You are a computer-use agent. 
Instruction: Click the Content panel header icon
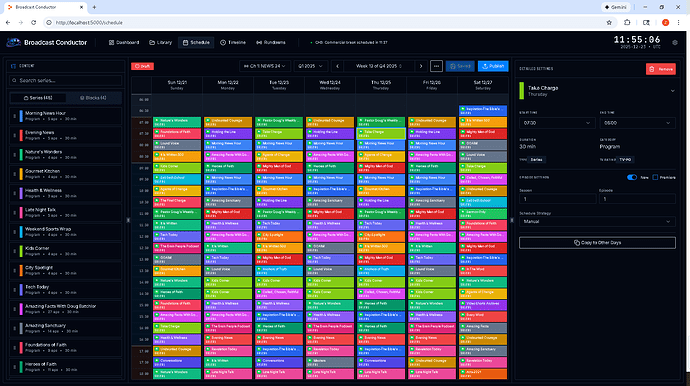pos(13,66)
